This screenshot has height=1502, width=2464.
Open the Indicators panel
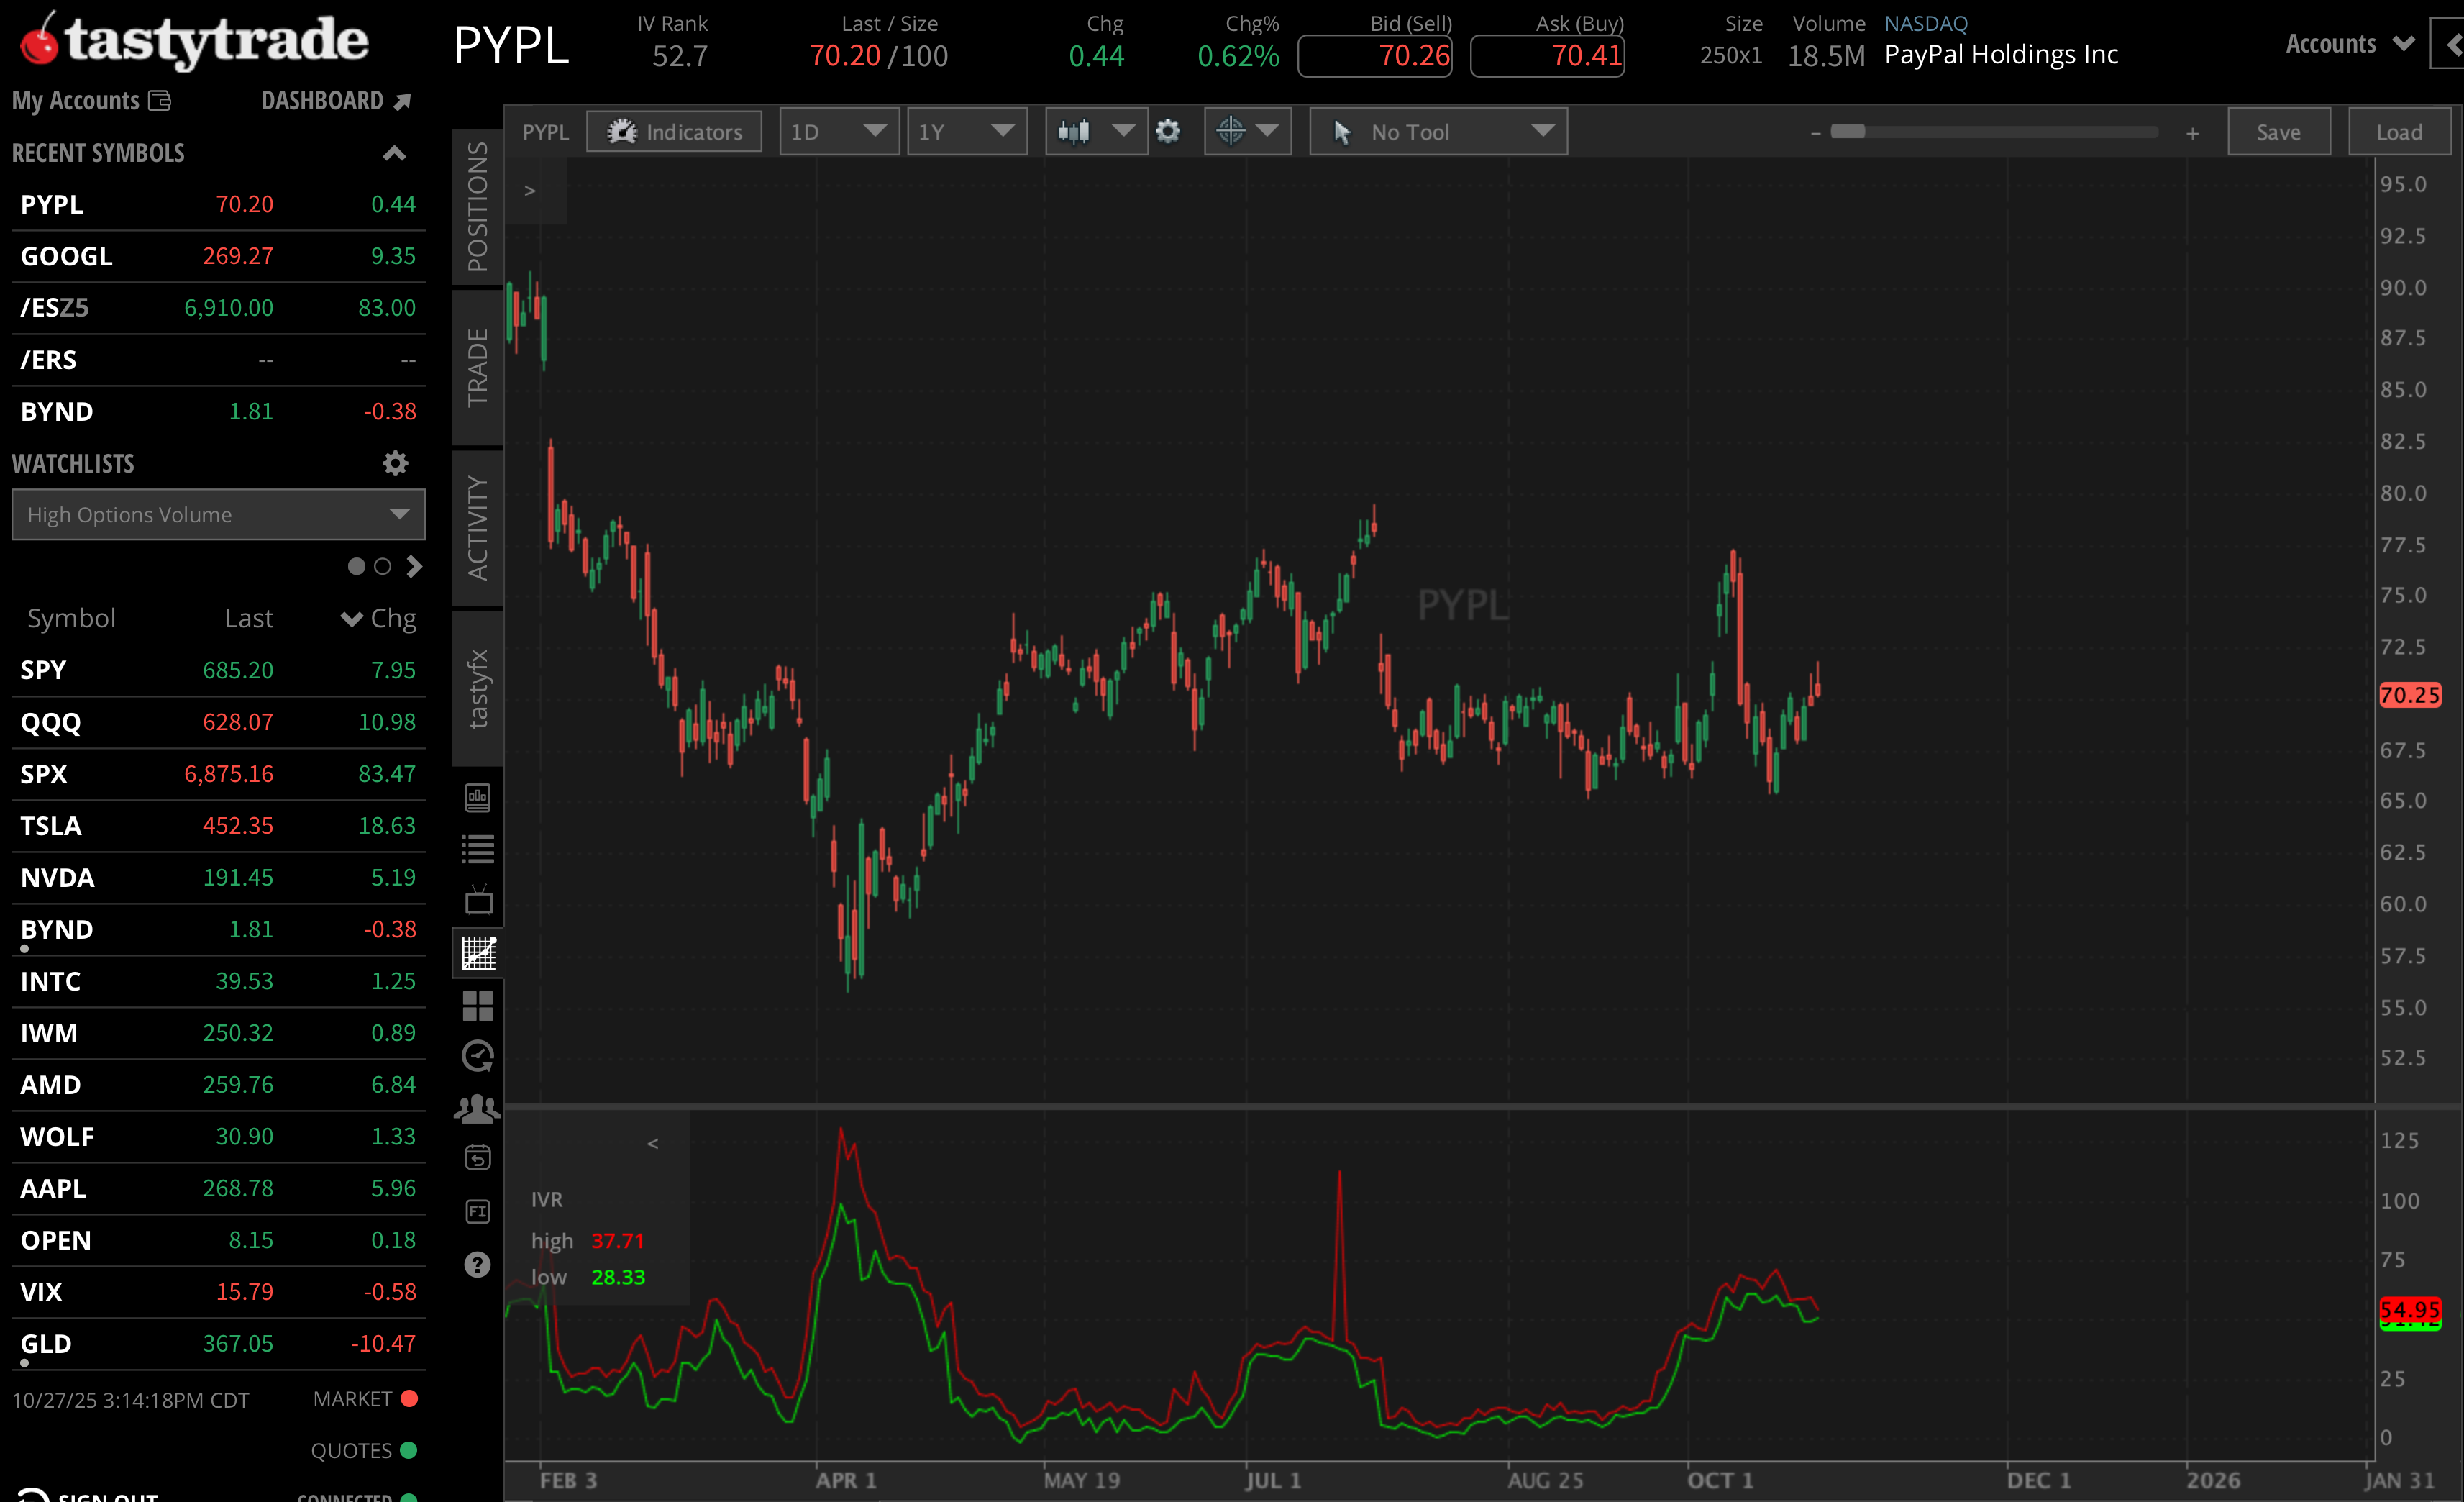[x=674, y=131]
